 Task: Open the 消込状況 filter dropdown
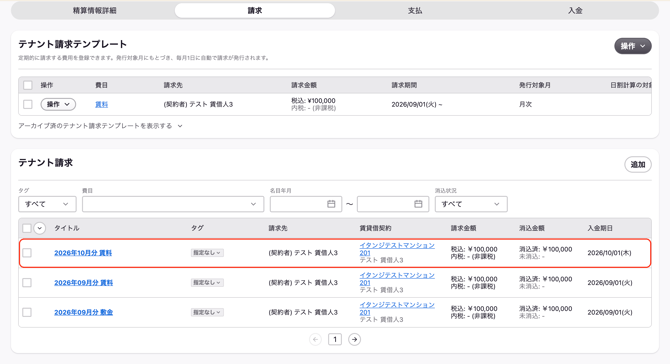pyautogui.click(x=471, y=204)
